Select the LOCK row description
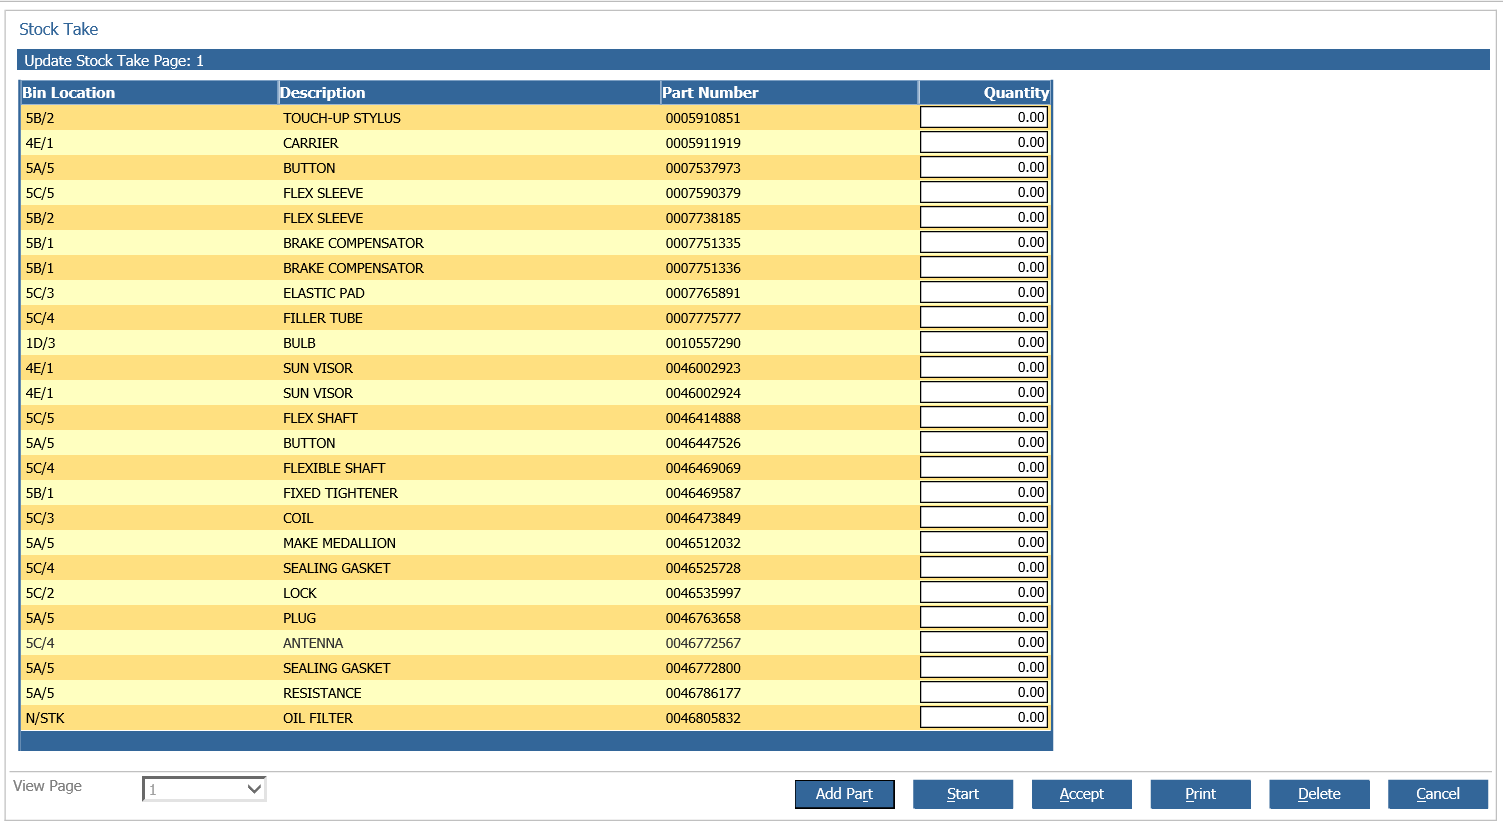This screenshot has width=1503, height=824. coord(300,593)
